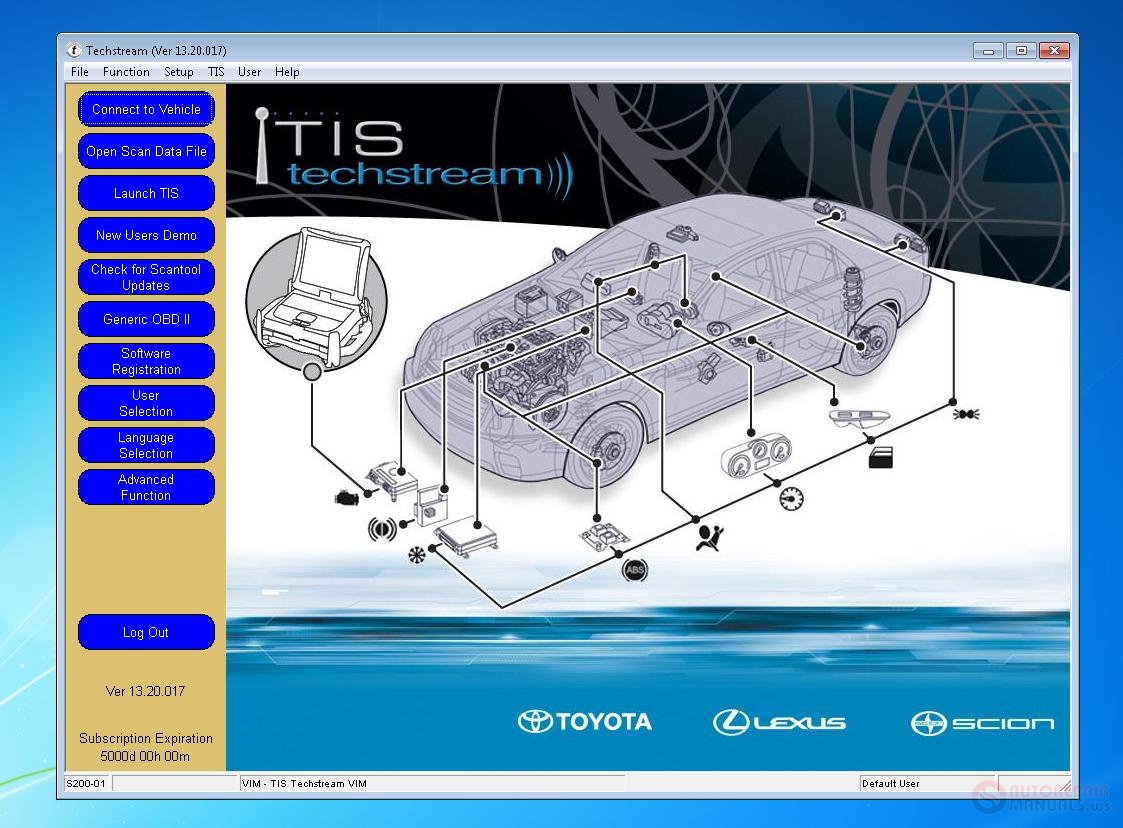Image resolution: width=1123 pixels, height=828 pixels.
Task: Log Out of Techstream
Action: tap(146, 632)
